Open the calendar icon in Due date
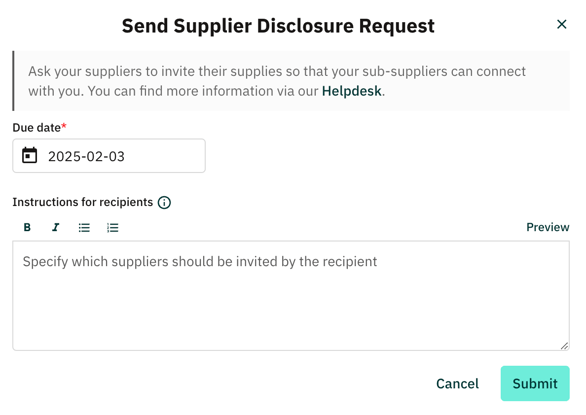The image size is (586, 415). 29,156
